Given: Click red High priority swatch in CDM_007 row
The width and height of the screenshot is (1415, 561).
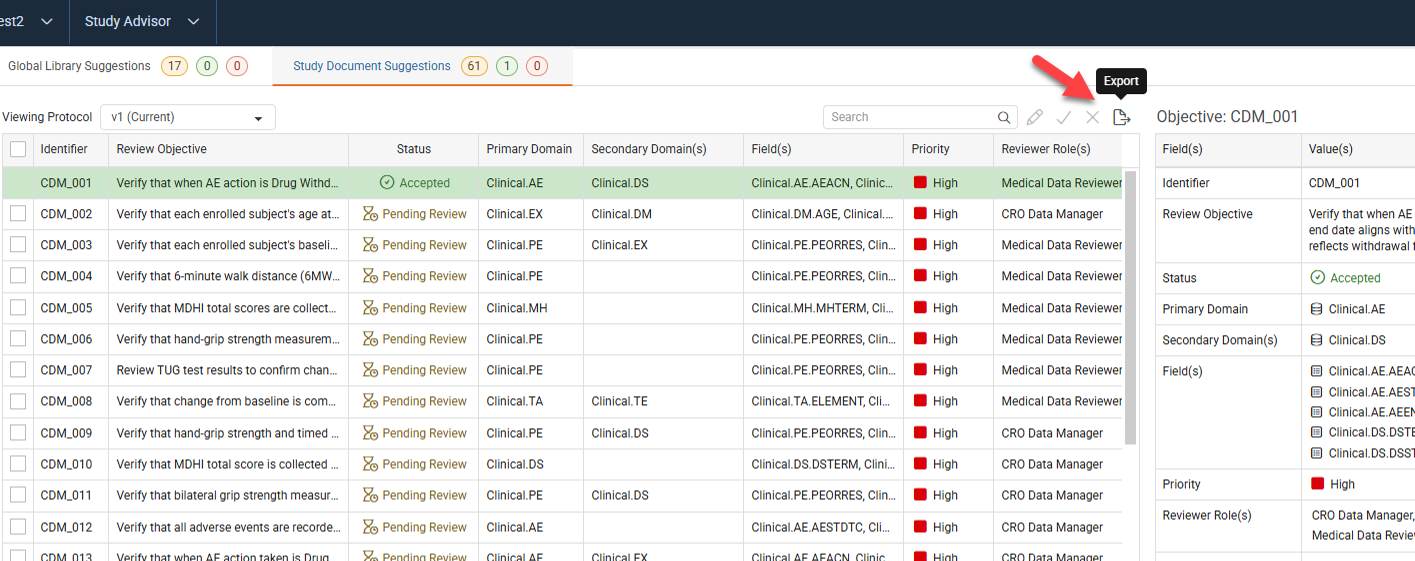Looking at the screenshot, I should 920,370.
